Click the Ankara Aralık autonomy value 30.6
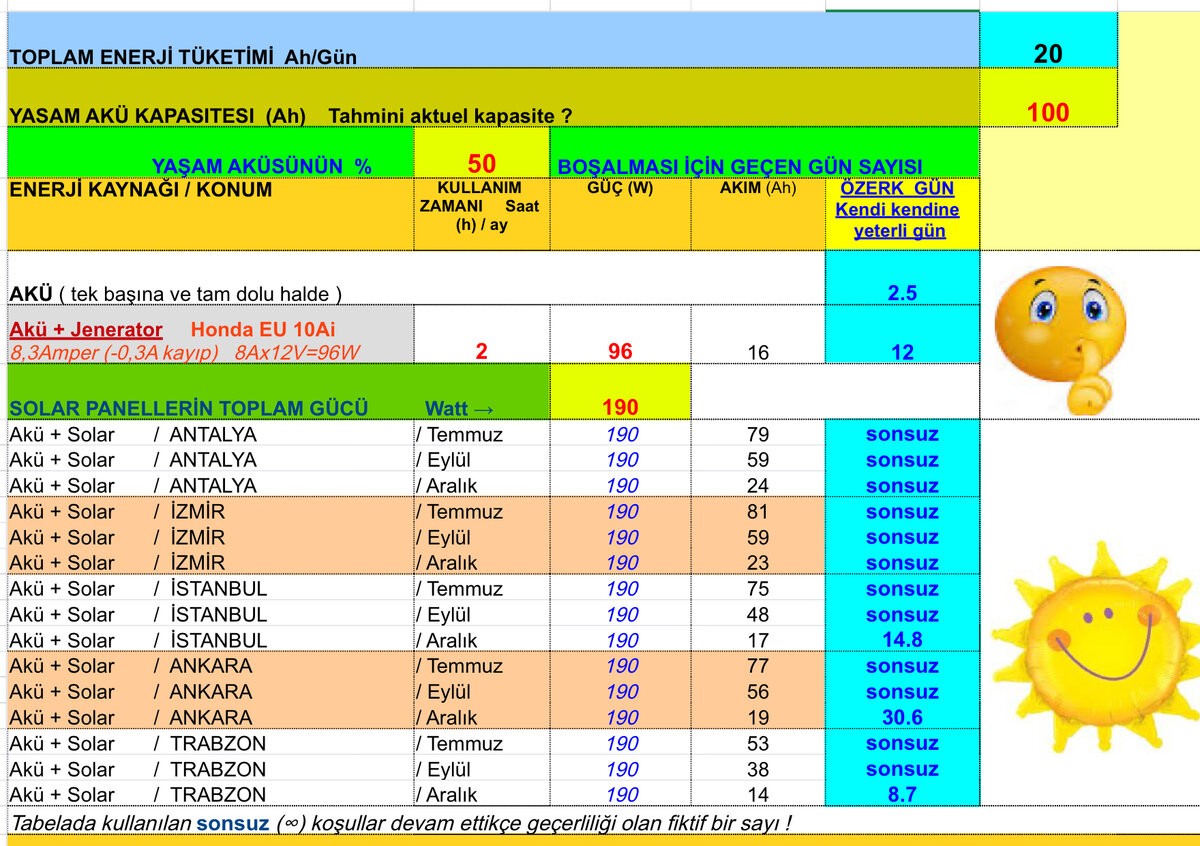The width and height of the screenshot is (1200, 846). tap(901, 717)
